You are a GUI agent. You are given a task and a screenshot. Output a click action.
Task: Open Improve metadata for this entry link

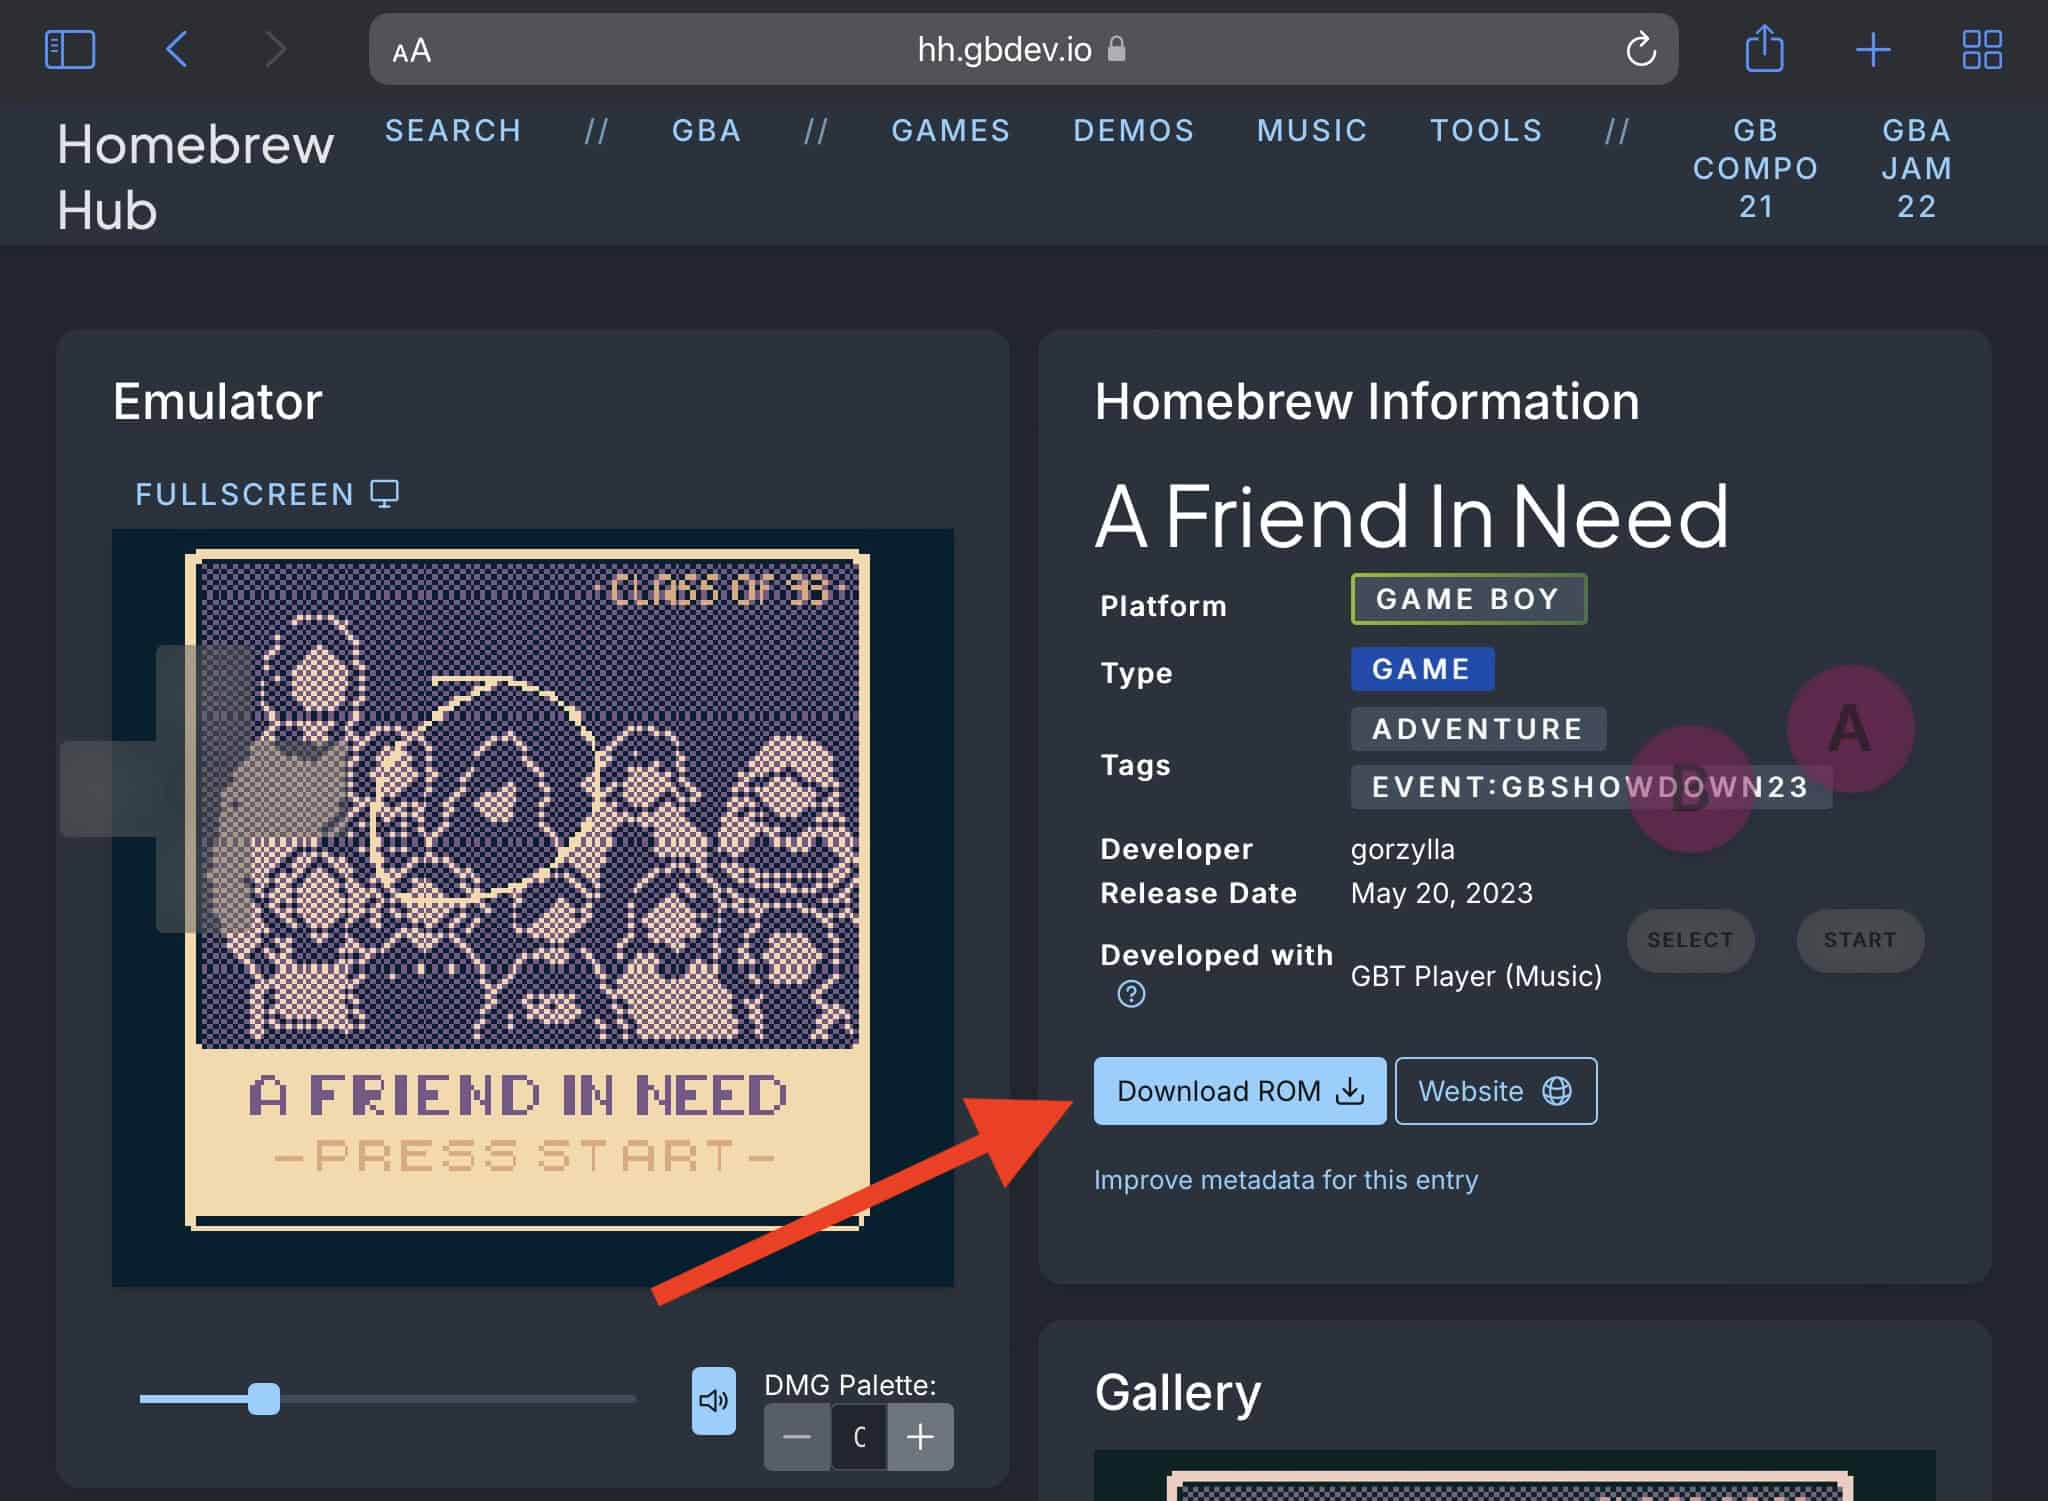click(1286, 1180)
